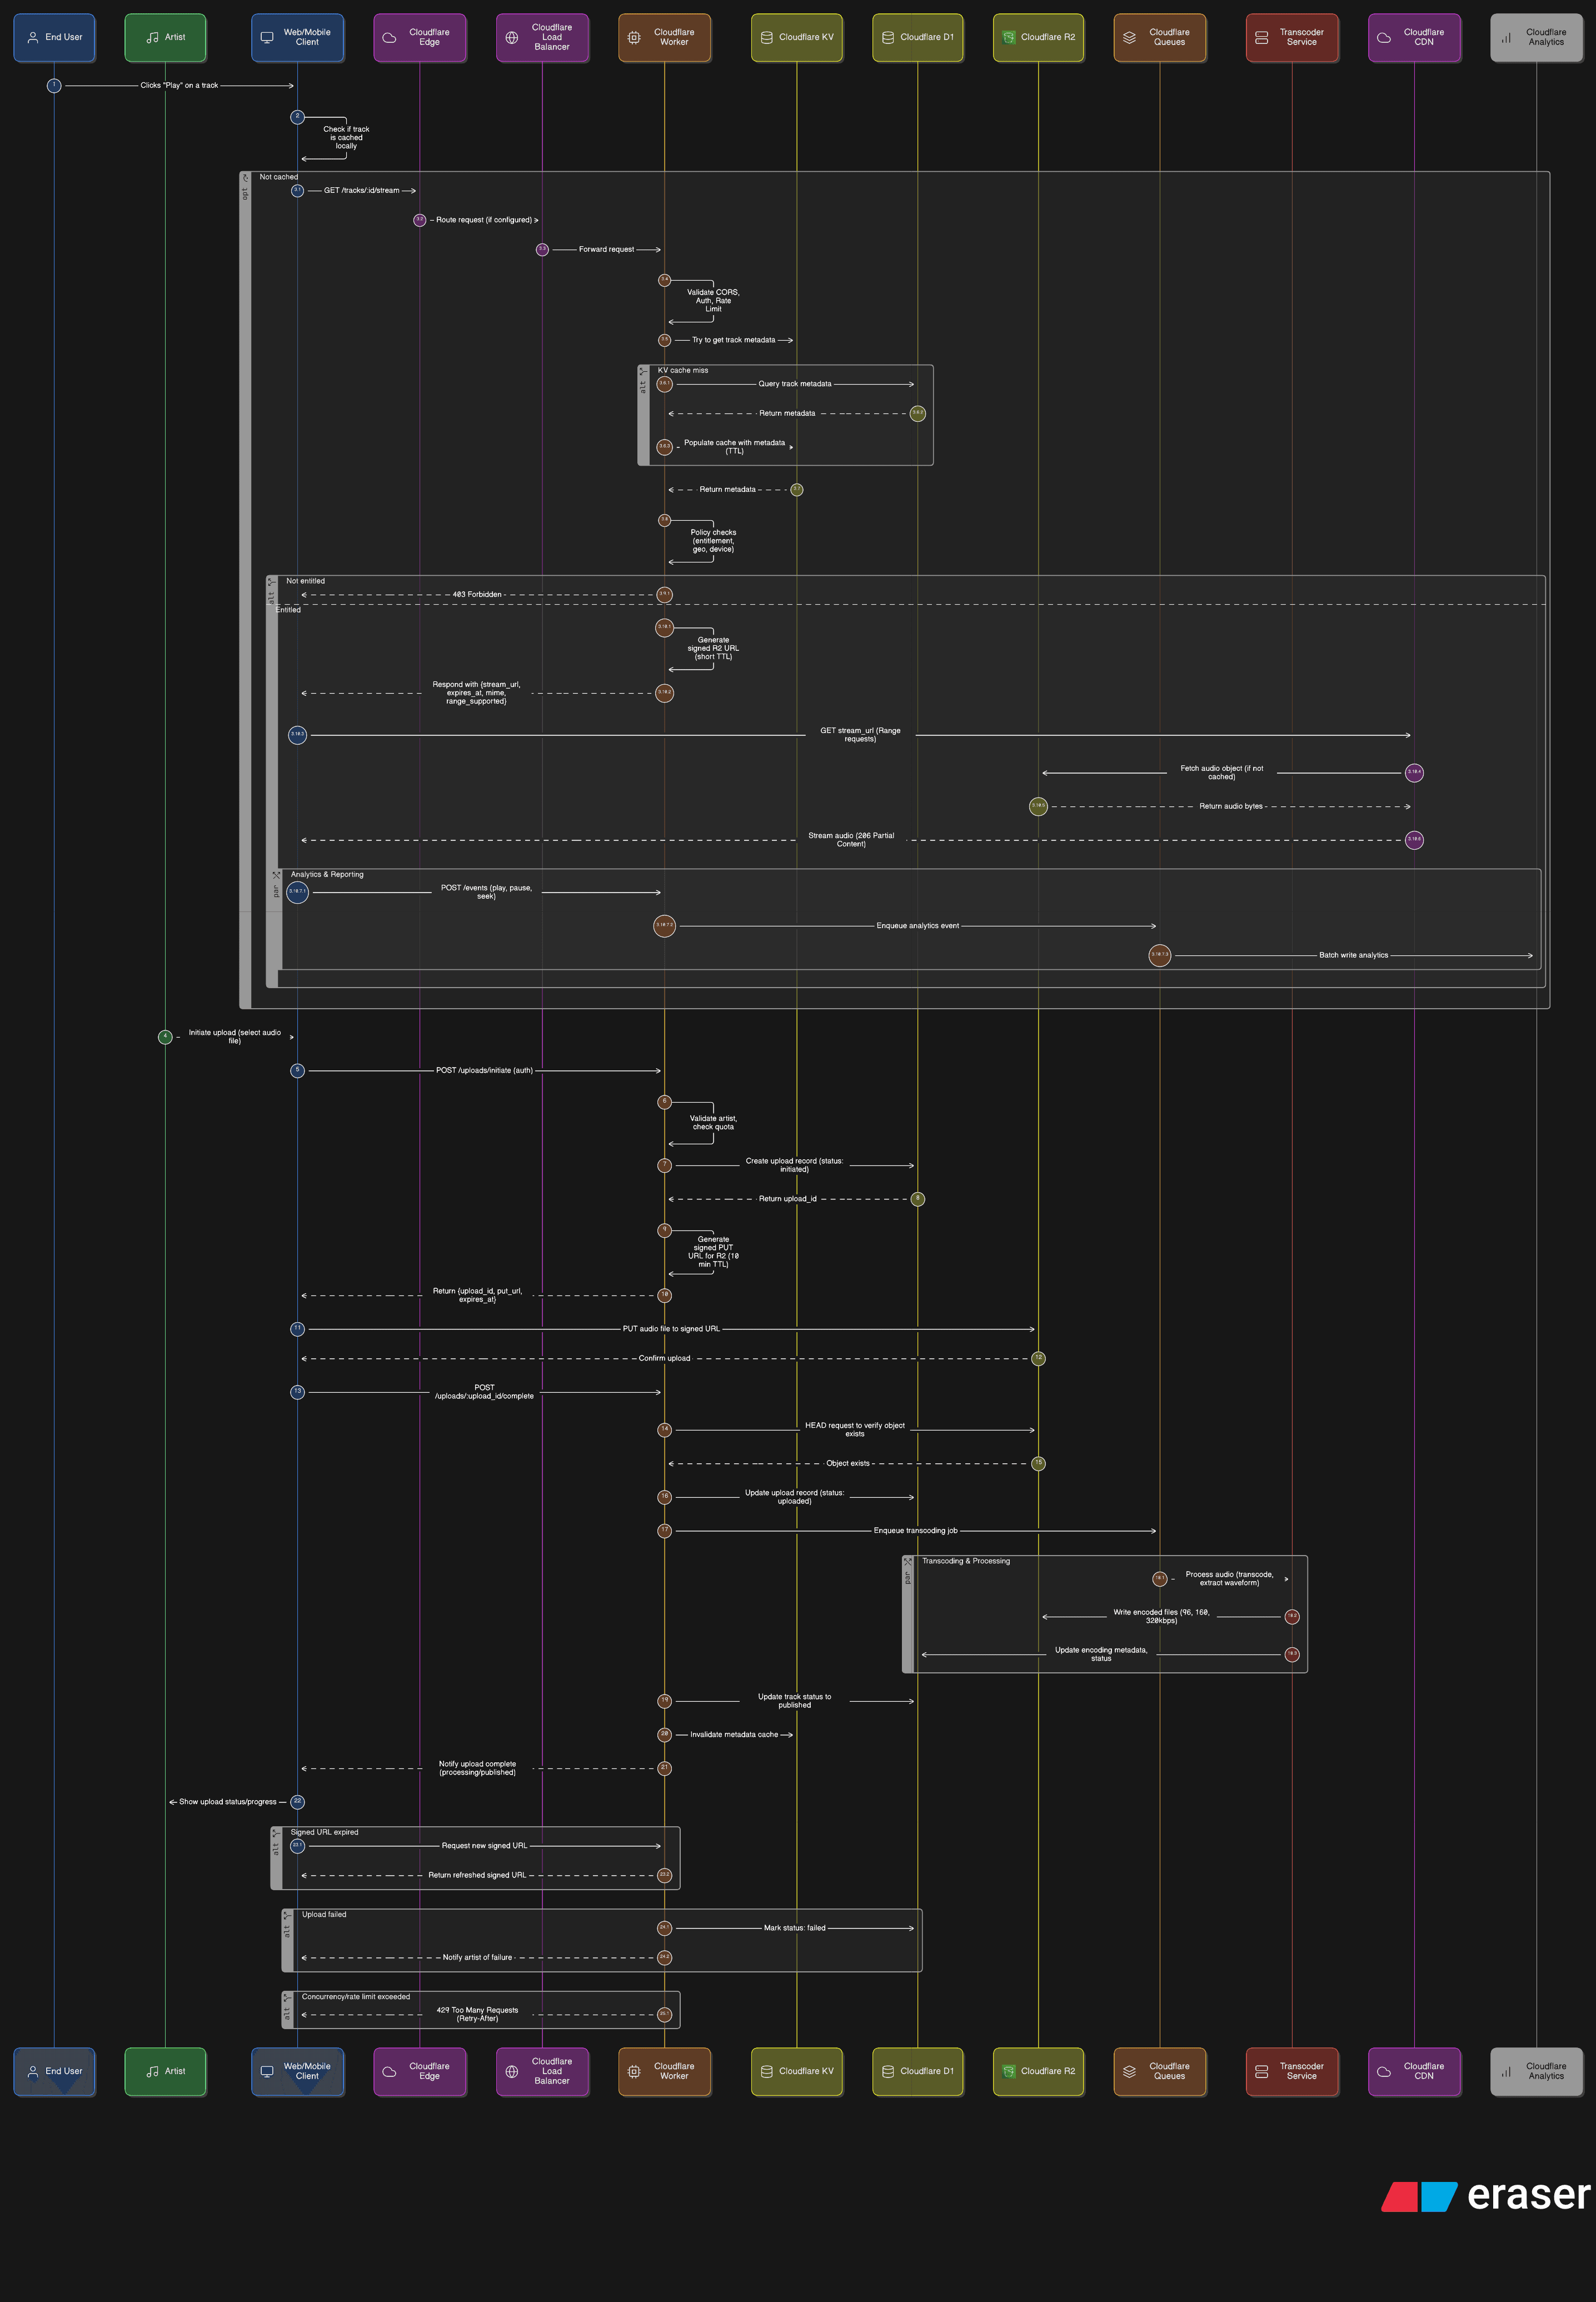Click the alt fragment icon beside "KV cache miss"
Image resolution: width=1596 pixels, height=2302 pixels.
[643, 371]
